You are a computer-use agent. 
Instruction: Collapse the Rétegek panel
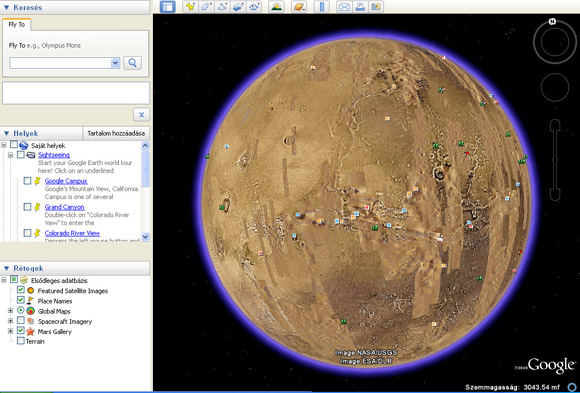[x=6, y=268]
